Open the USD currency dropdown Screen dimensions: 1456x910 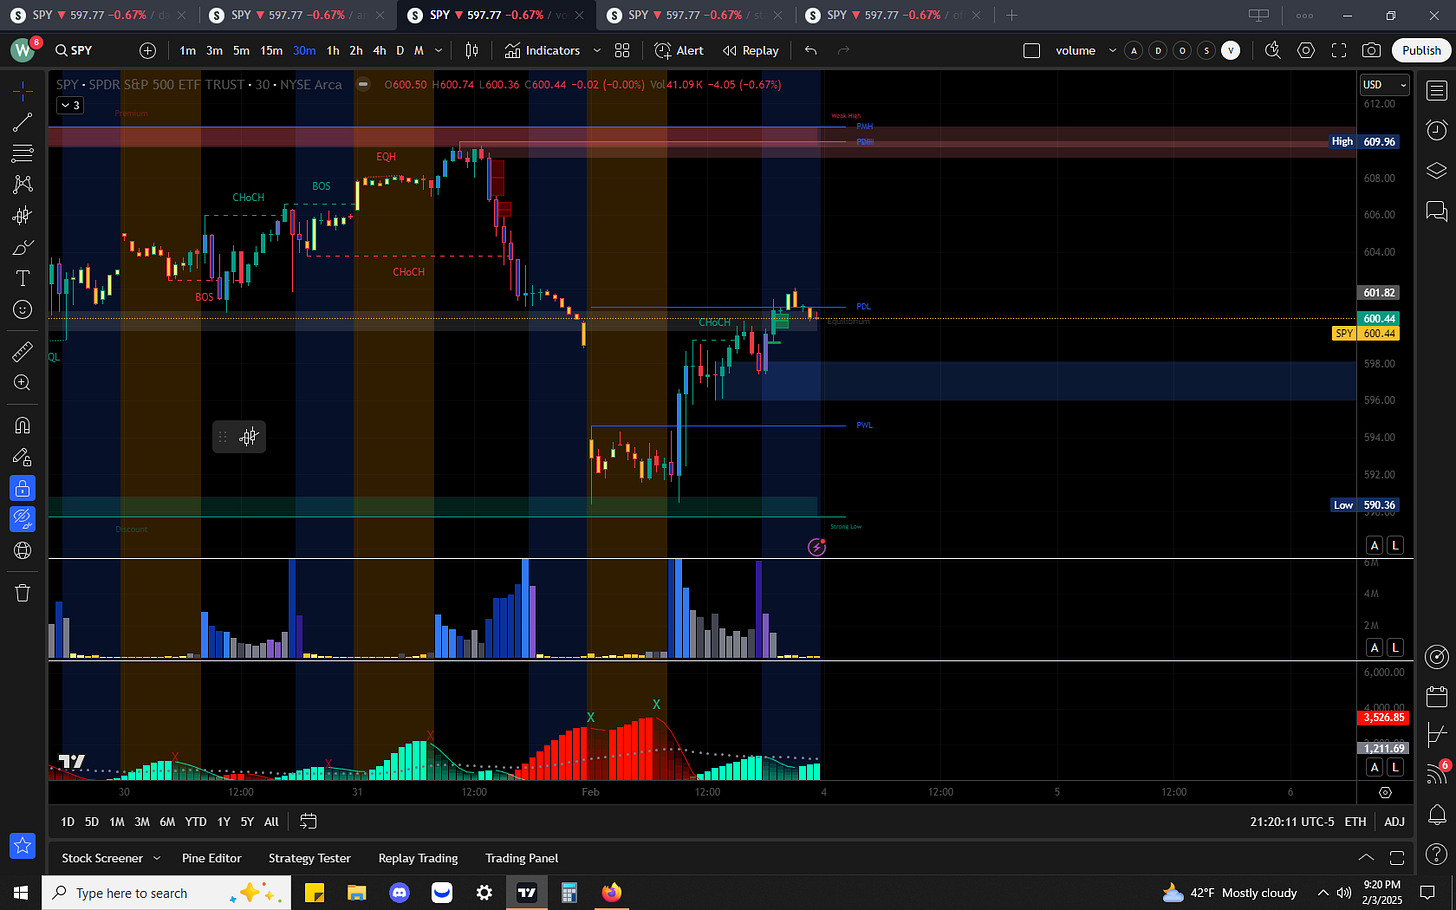pyautogui.click(x=1384, y=85)
